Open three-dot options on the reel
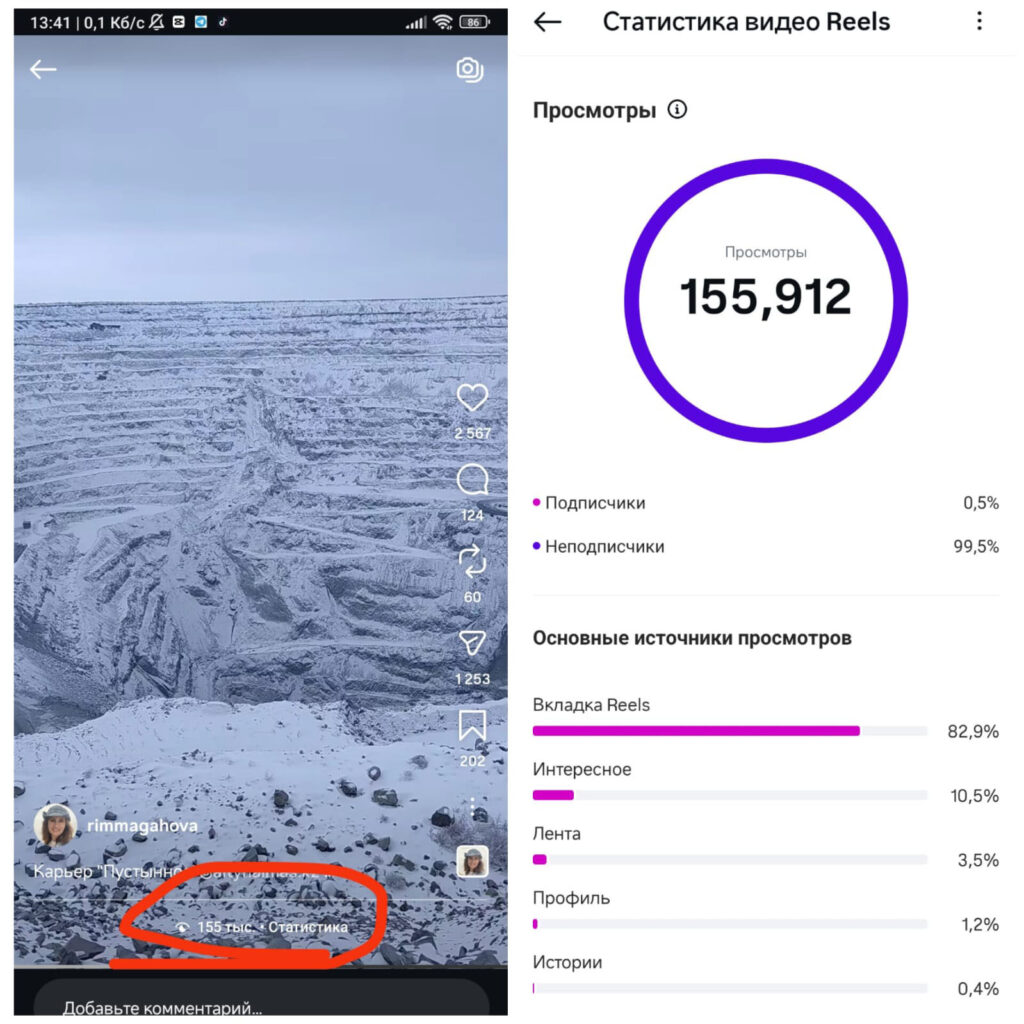Image resolution: width=1024 pixels, height=1024 pixels. pos(472,808)
